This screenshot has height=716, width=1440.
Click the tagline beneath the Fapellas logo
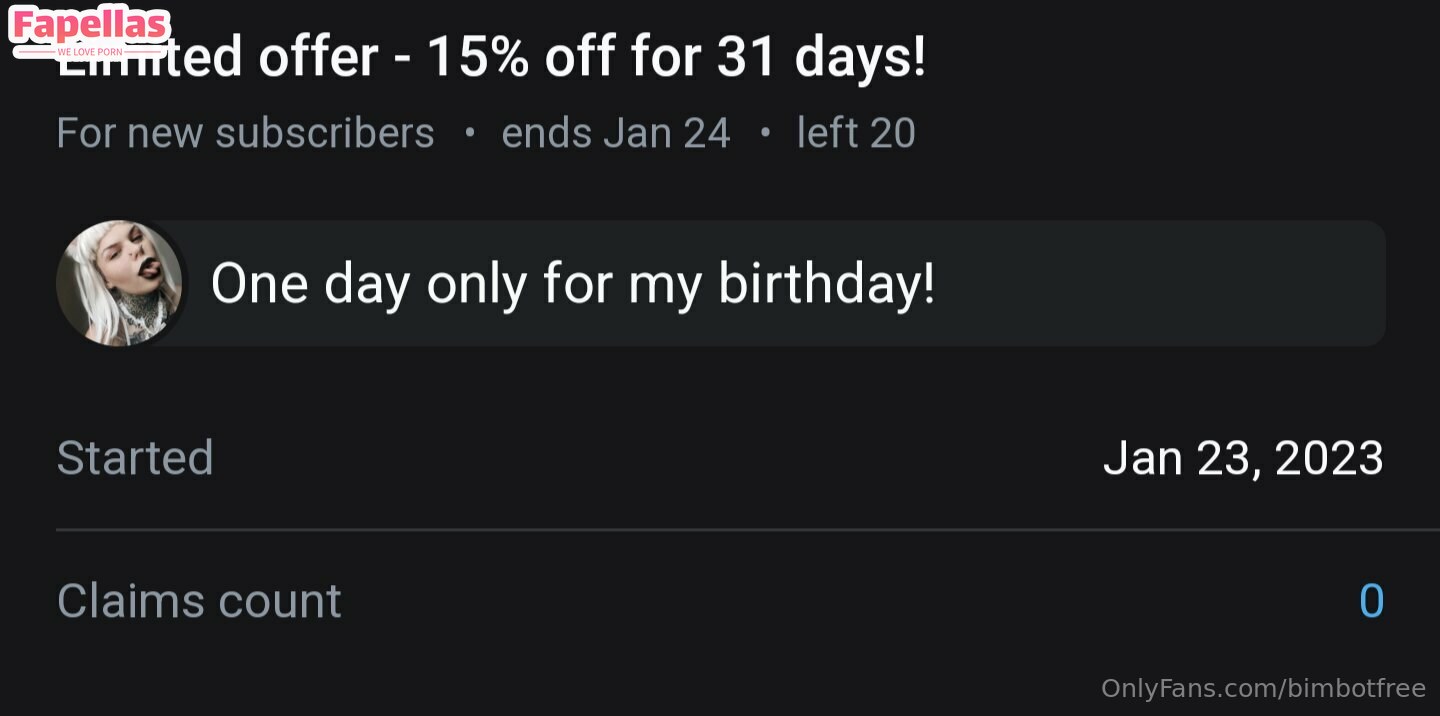pyautogui.click(x=90, y=51)
